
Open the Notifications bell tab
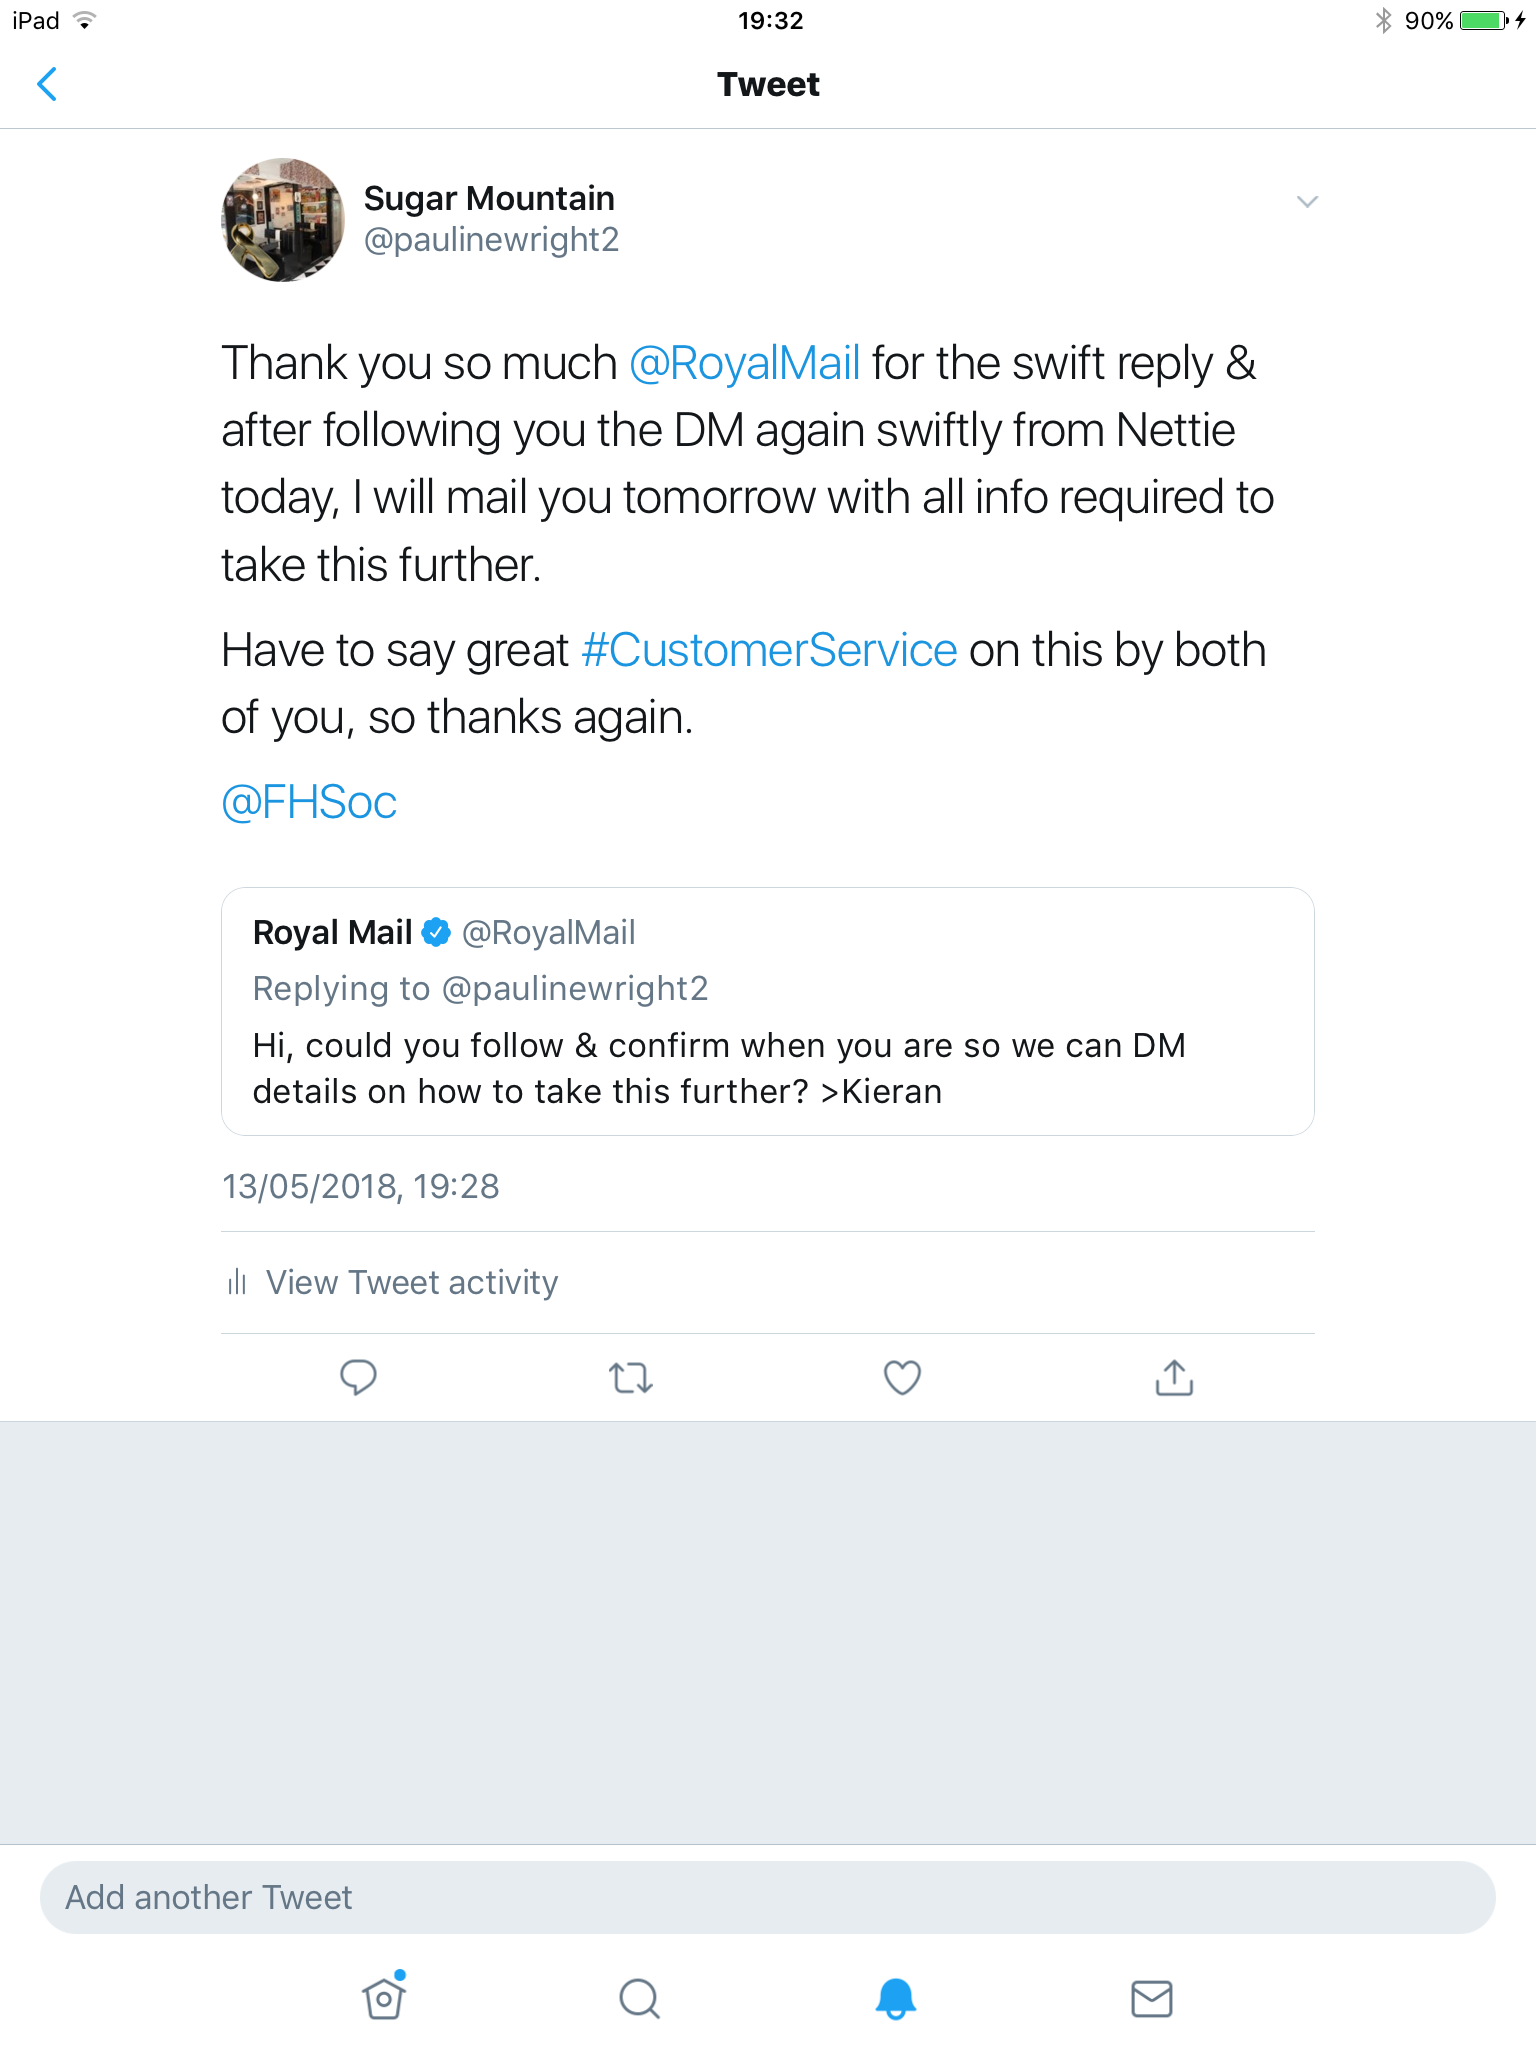pos(896,1998)
